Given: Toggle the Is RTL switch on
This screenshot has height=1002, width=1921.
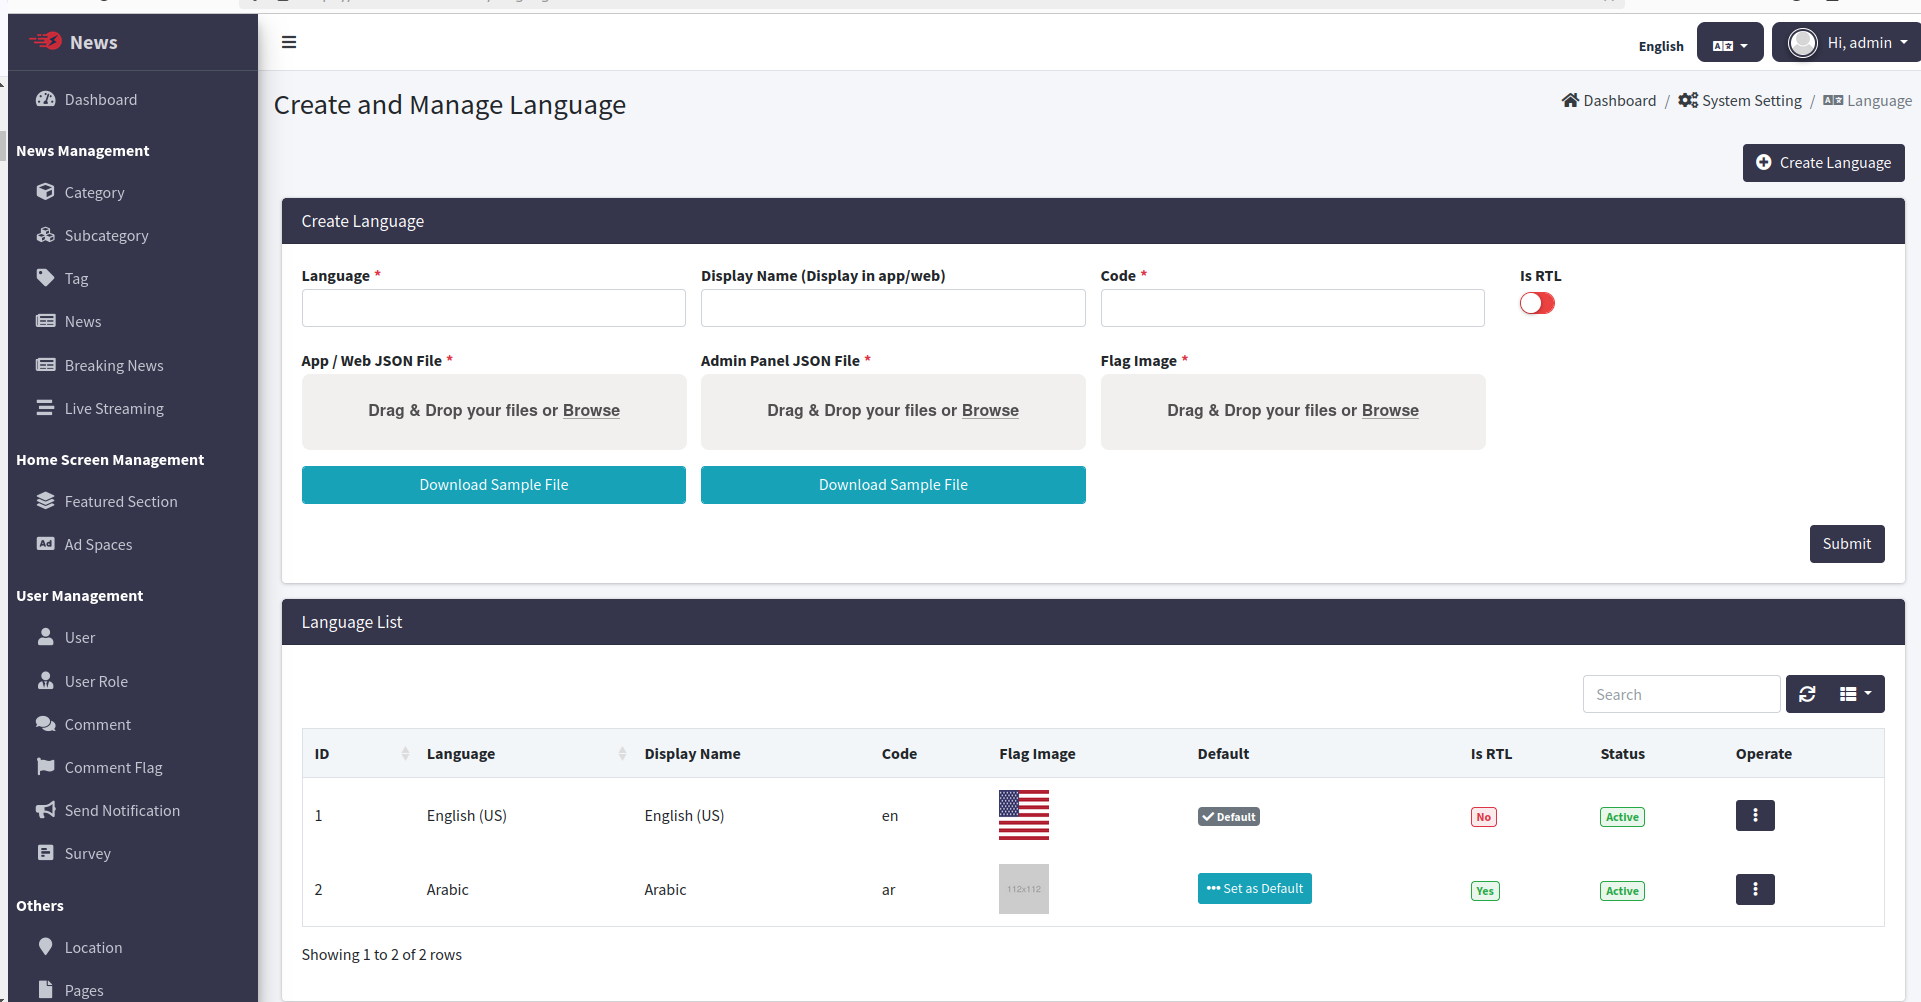Looking at the screenshot, I should [x=1537, y=303].
